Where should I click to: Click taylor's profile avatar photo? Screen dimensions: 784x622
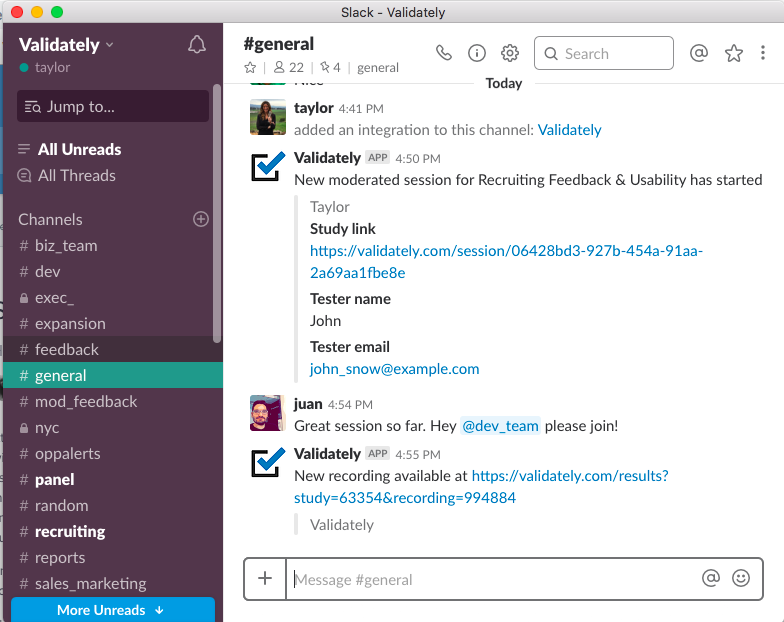(x=268, y=117)
